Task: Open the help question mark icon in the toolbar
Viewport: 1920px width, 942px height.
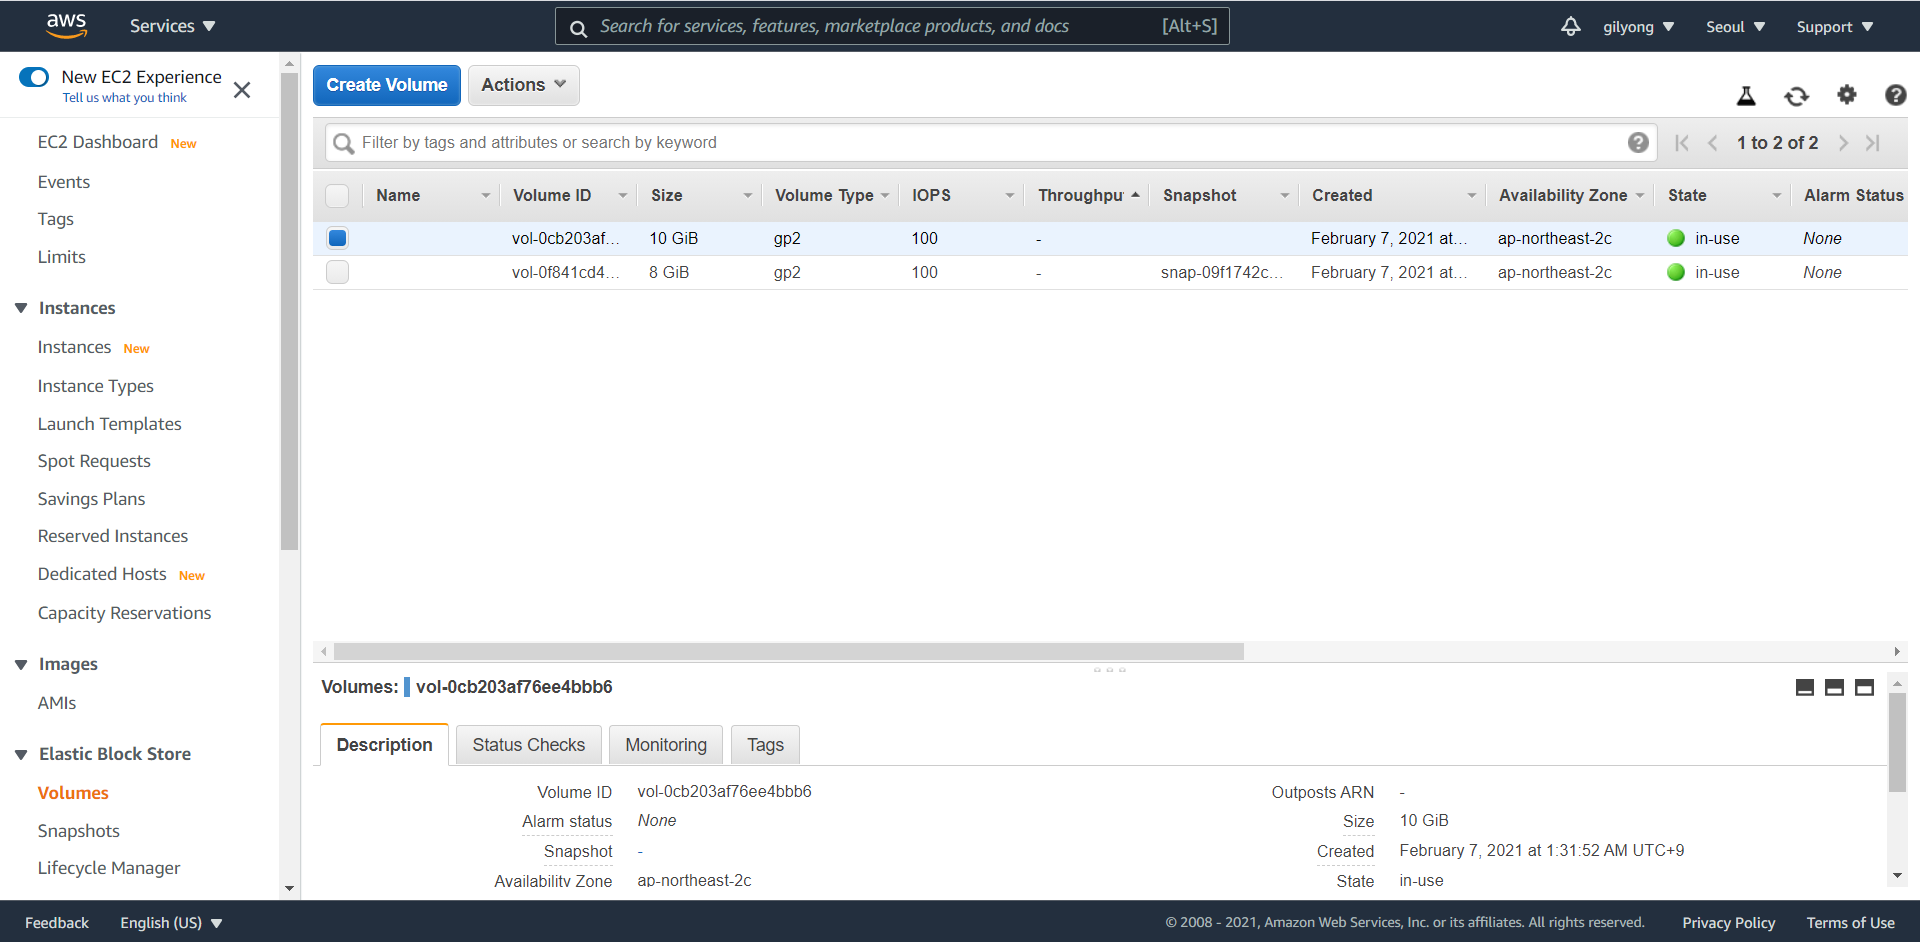Action: (1895, 95)
